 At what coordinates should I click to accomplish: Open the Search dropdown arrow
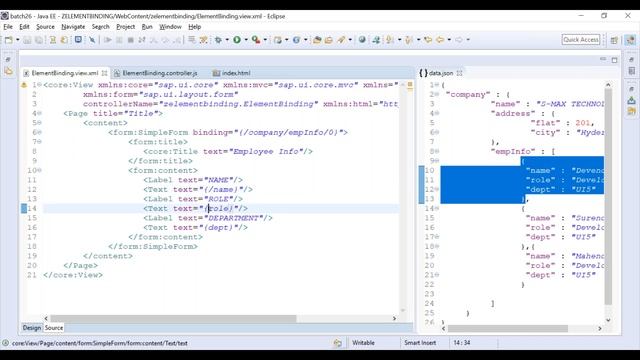point(350,40)
